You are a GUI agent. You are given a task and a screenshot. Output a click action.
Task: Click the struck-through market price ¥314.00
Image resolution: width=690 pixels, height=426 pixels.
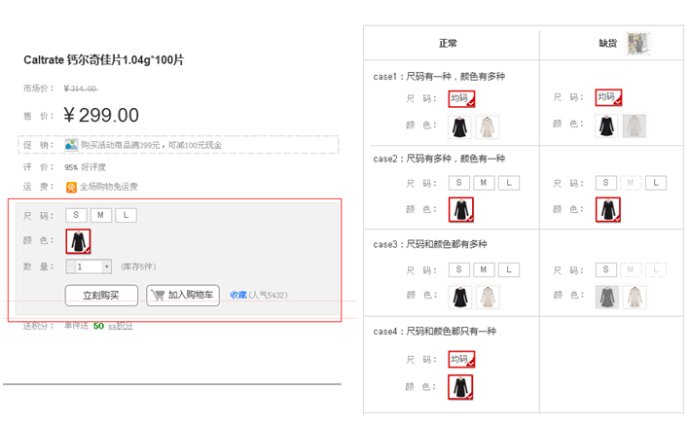click(80, 89)
